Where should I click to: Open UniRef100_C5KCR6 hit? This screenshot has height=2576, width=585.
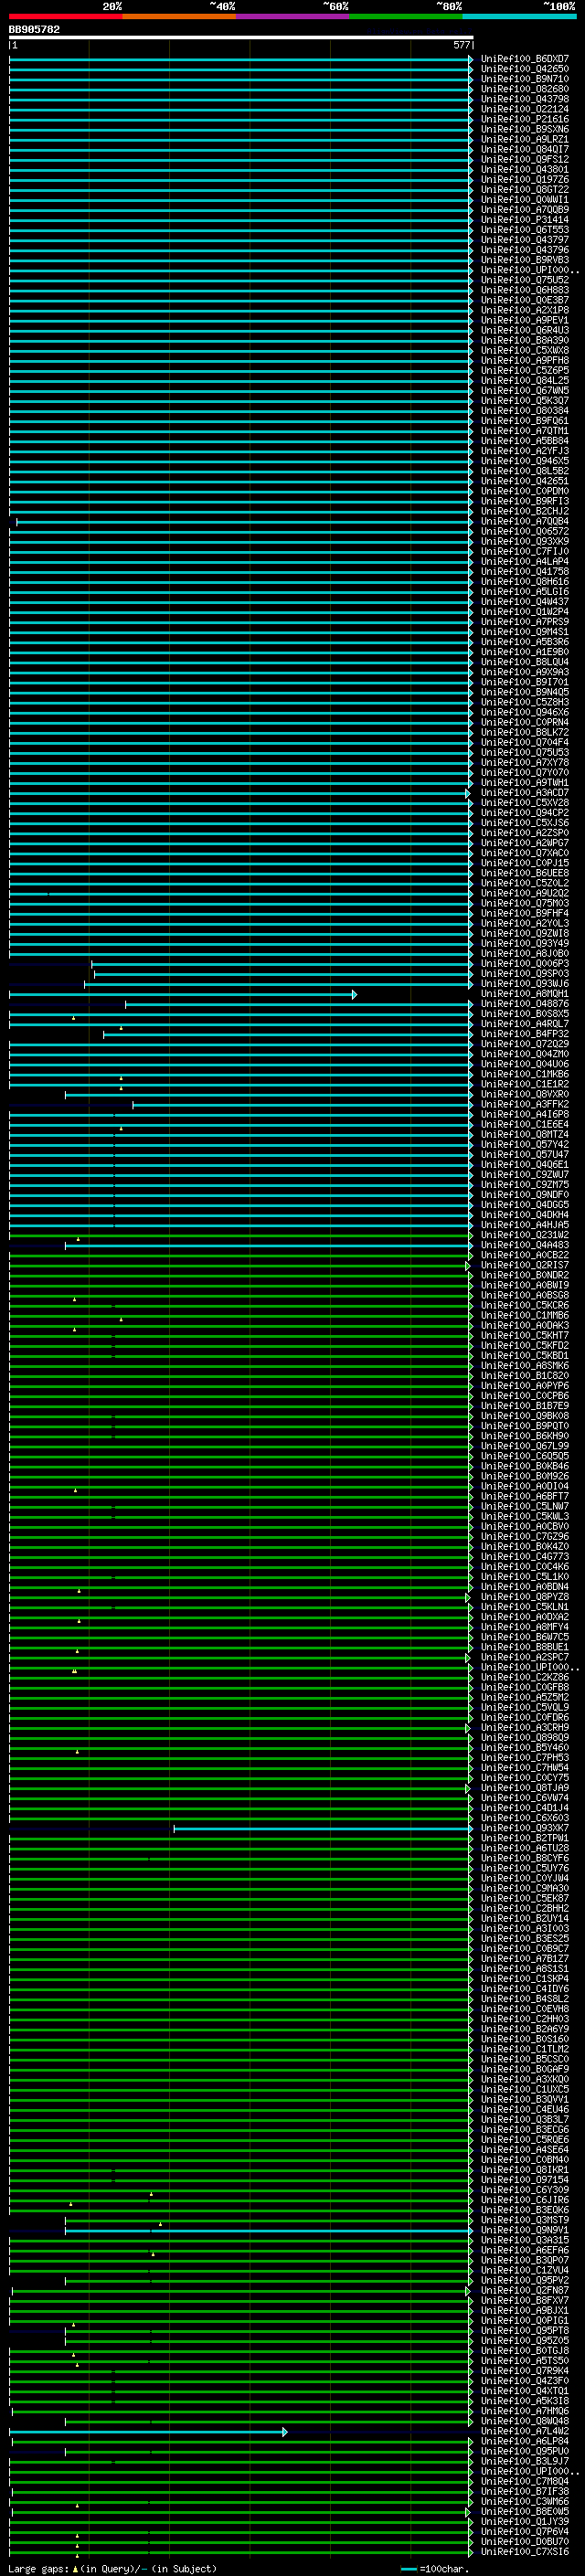(525, 1306)
